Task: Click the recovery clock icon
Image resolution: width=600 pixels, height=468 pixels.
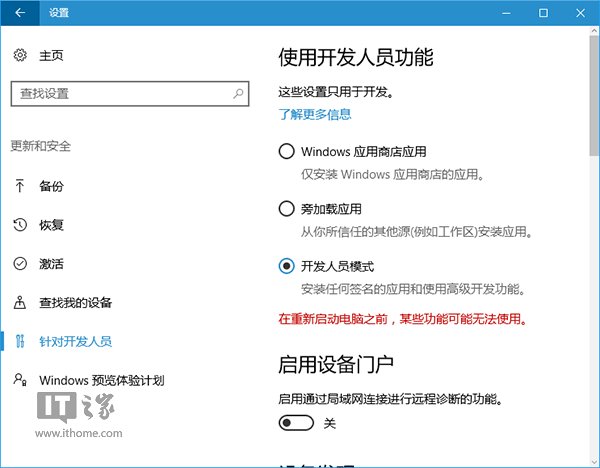Action: tap(20, 225)
